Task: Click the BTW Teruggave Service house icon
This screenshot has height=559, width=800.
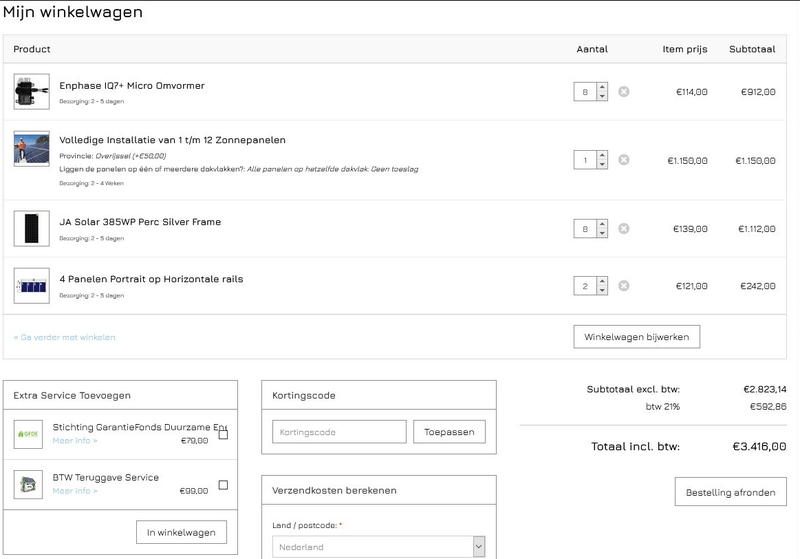Action: [28, 484]
